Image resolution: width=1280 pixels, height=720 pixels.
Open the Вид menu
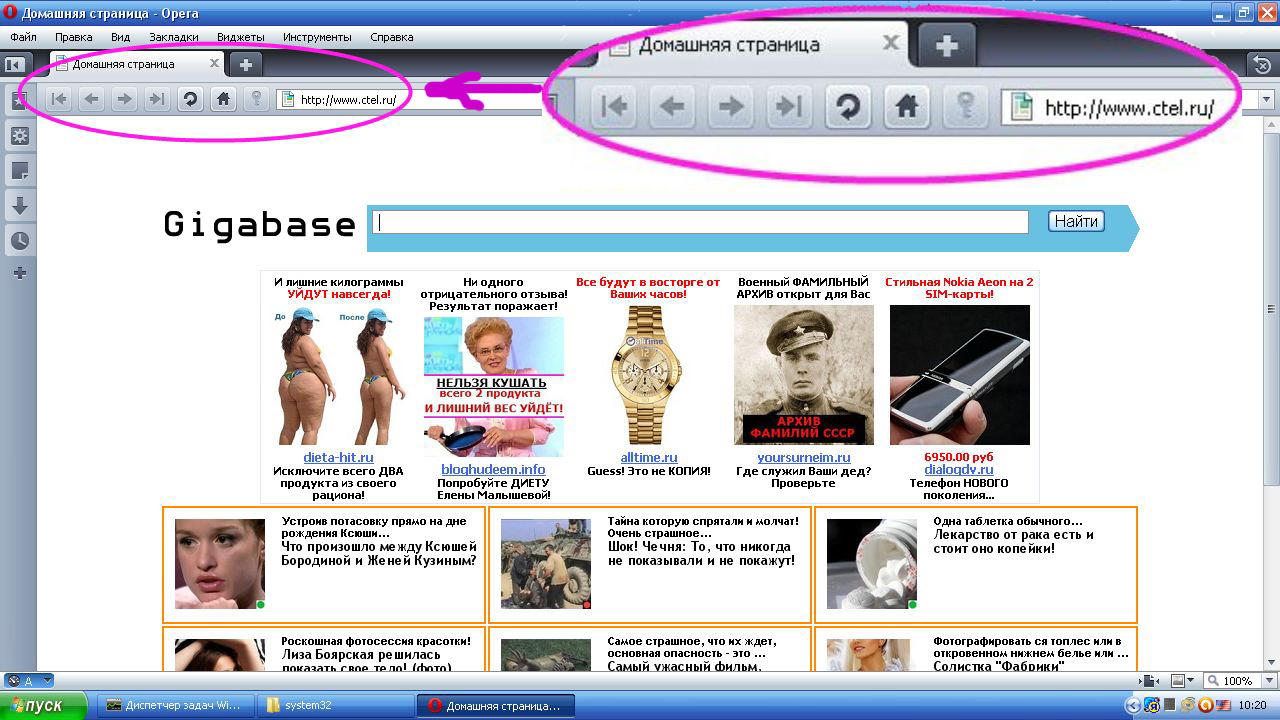click(120, 37)
